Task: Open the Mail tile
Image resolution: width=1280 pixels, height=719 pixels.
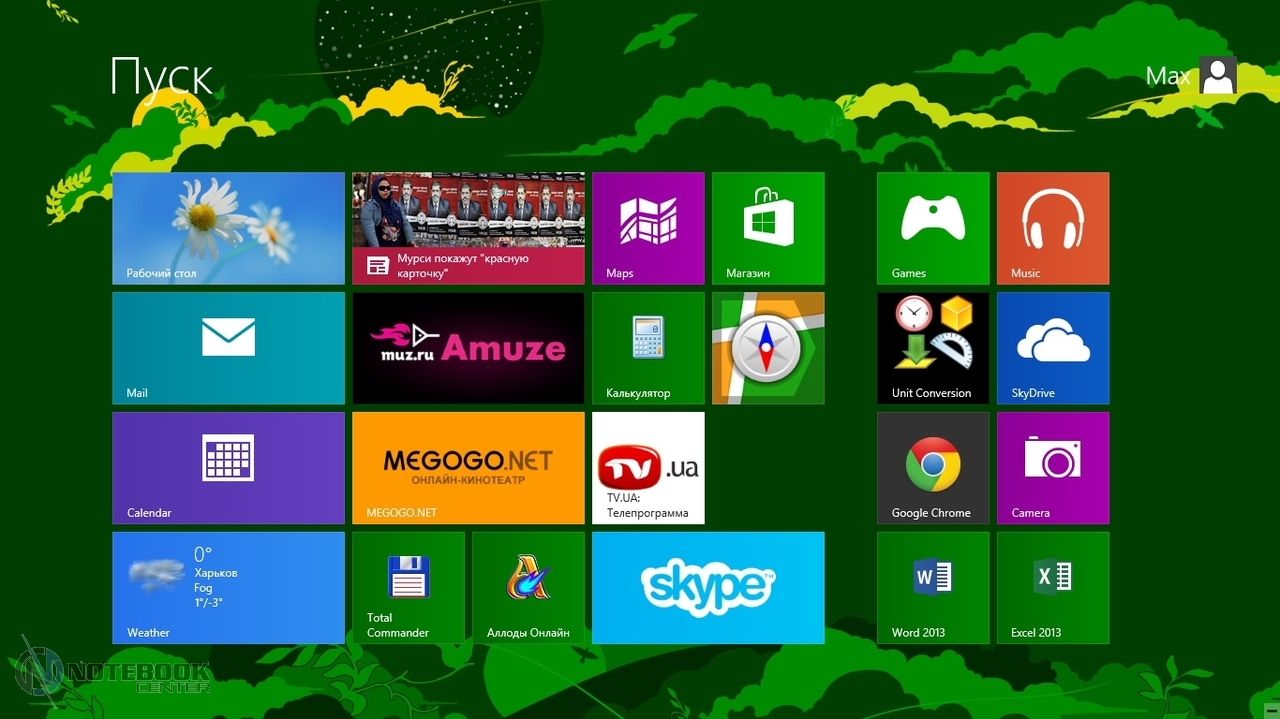Action: 228,348
